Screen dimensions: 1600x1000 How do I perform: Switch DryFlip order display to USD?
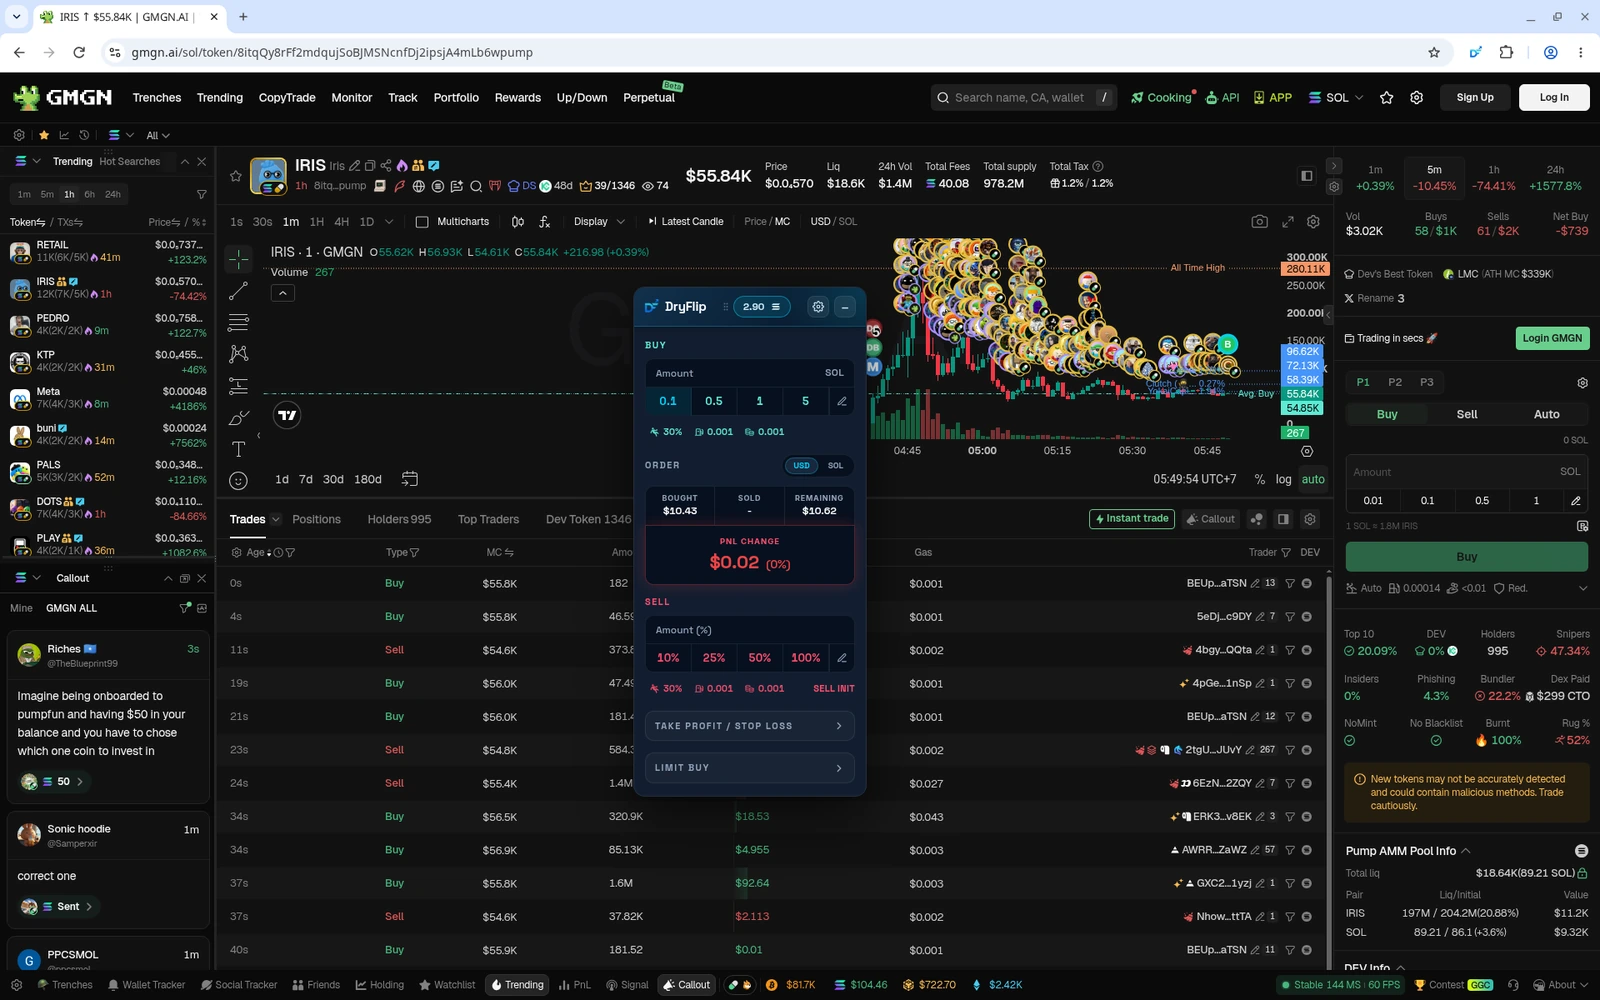tap(801, 465)
